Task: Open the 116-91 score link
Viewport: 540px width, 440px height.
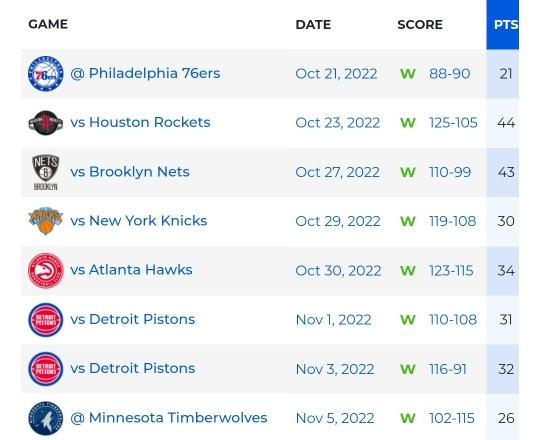Action: [x=448, y=369]
